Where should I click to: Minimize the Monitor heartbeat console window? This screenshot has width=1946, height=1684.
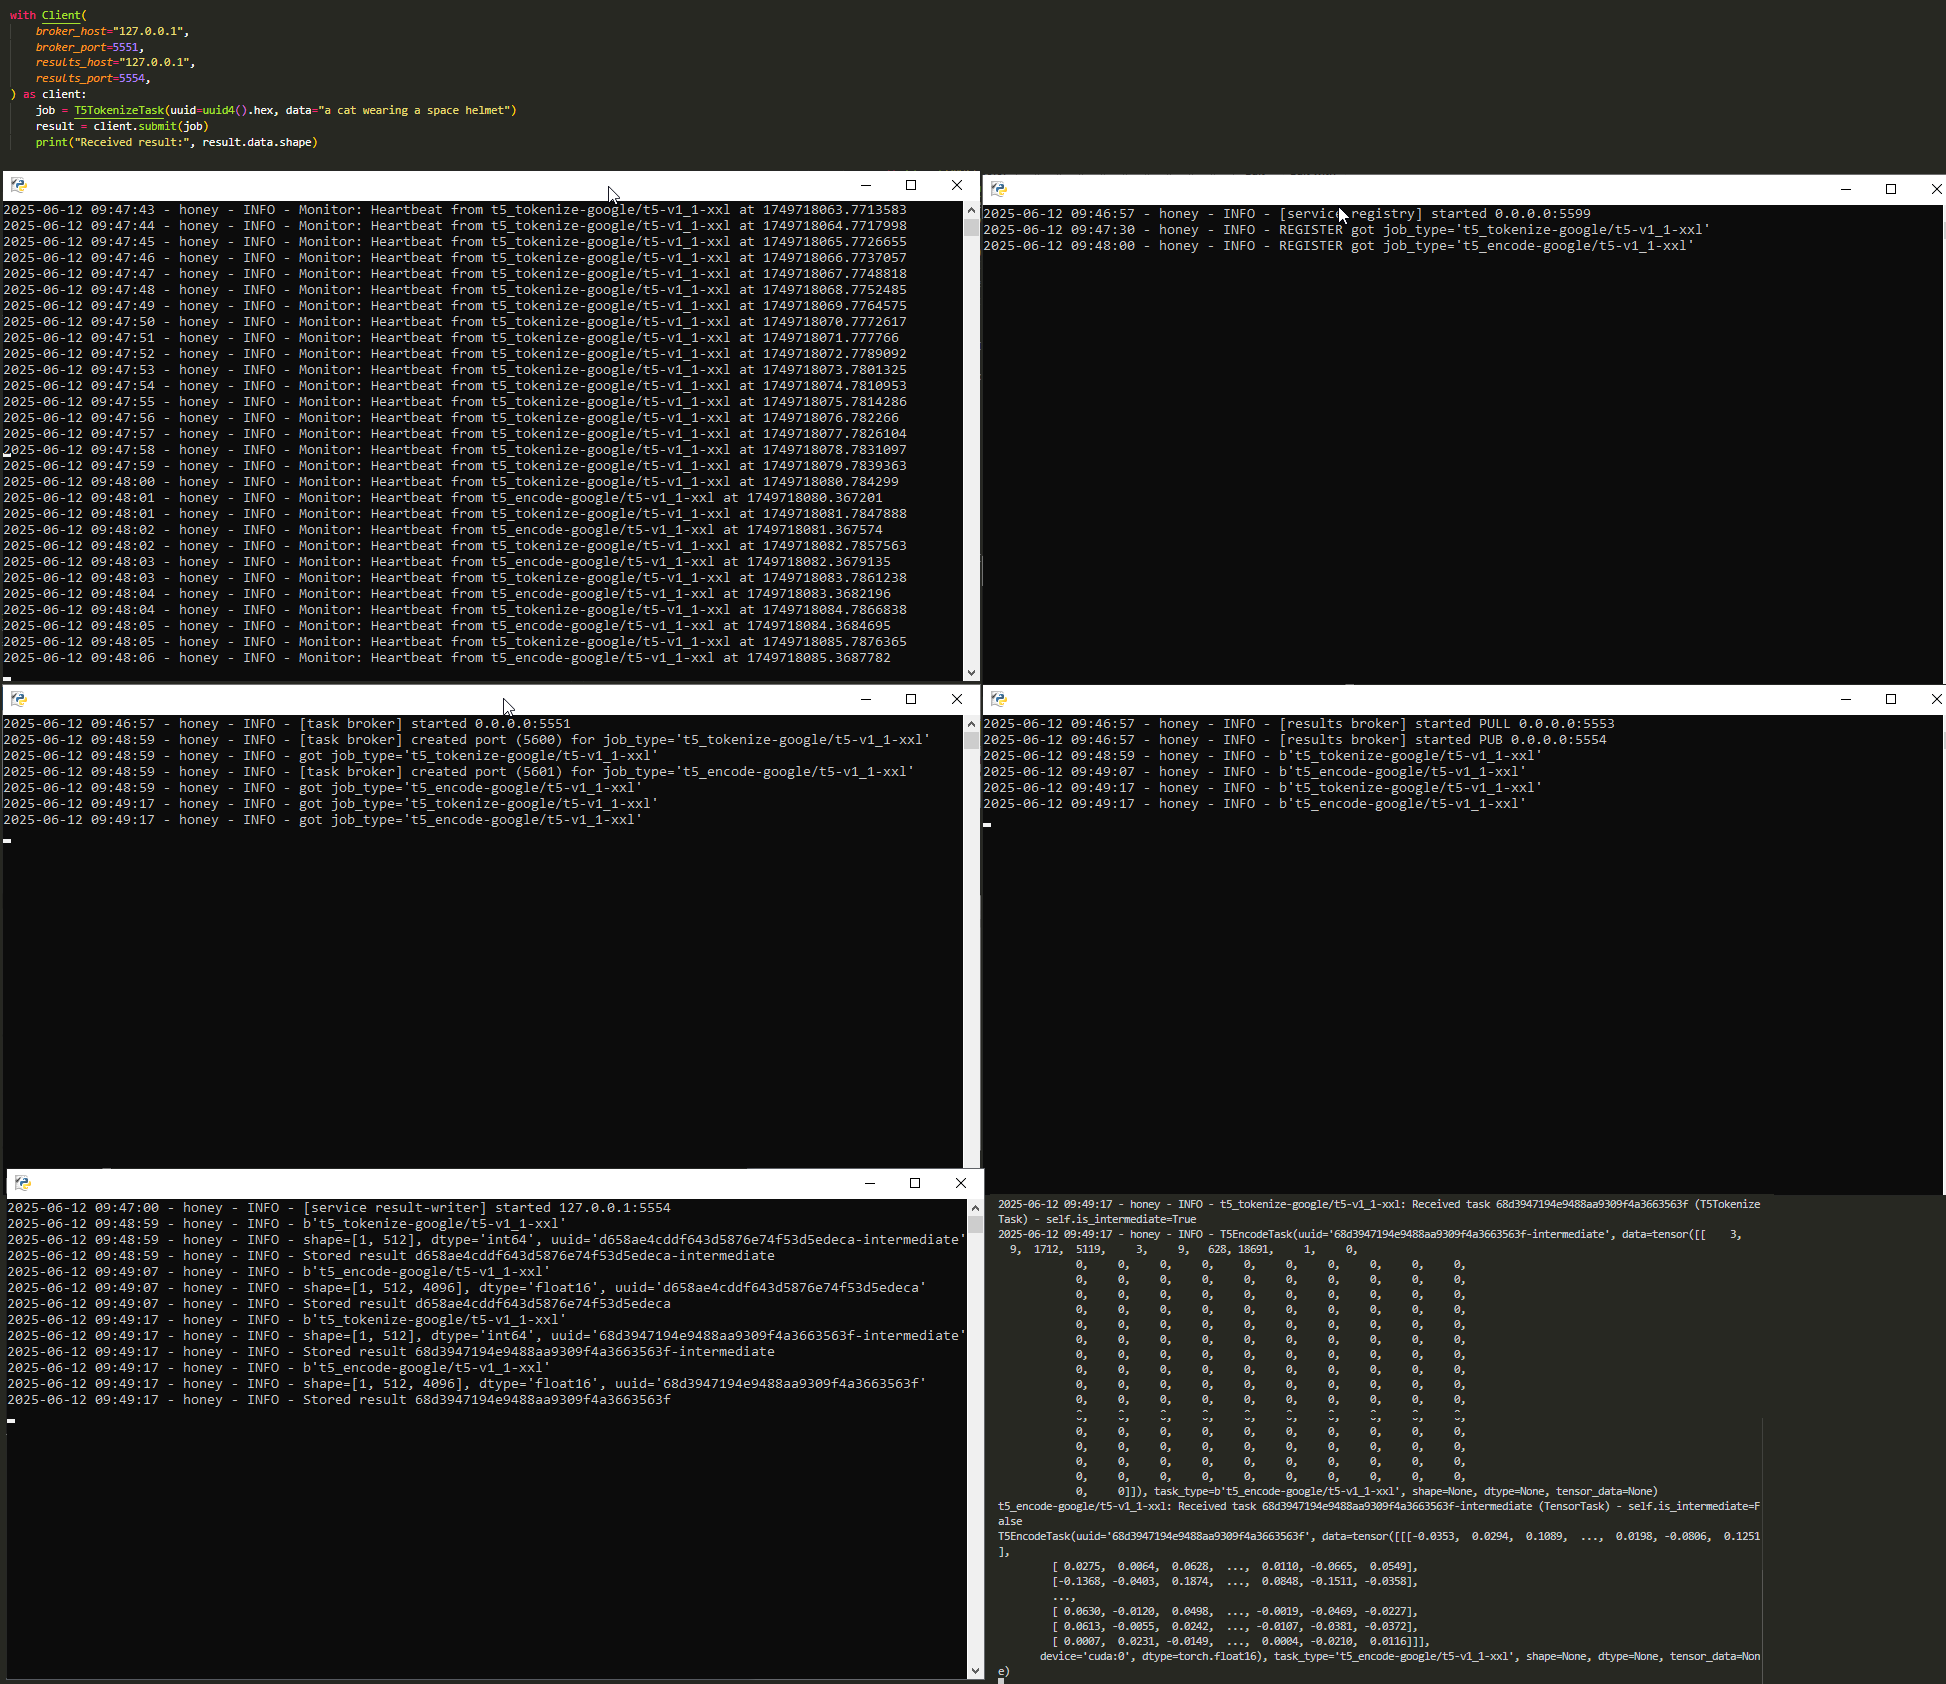pyautogui.click(x=866, y=185)
